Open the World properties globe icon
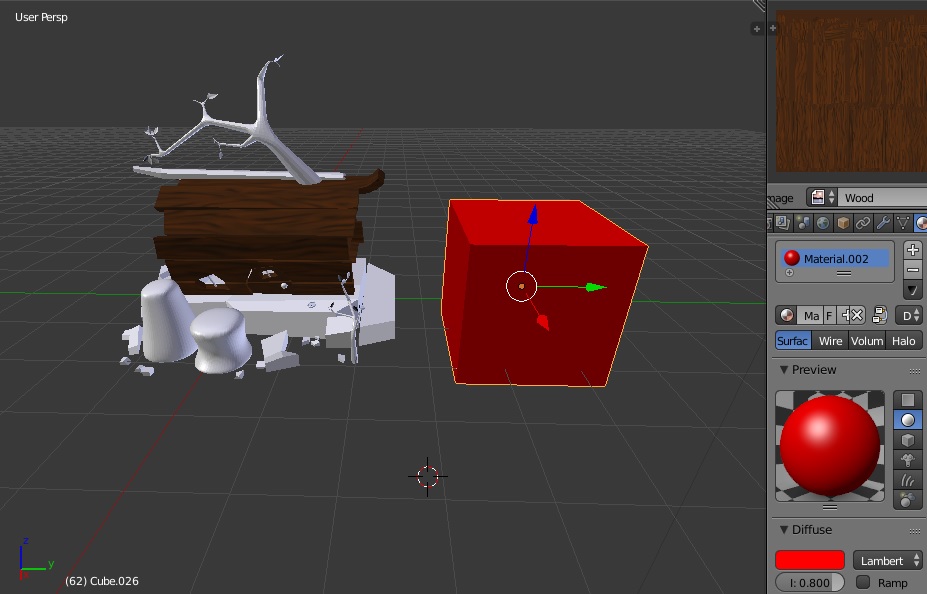The width and height of the screenshot is (927, 594). click(x=822, y=222)
